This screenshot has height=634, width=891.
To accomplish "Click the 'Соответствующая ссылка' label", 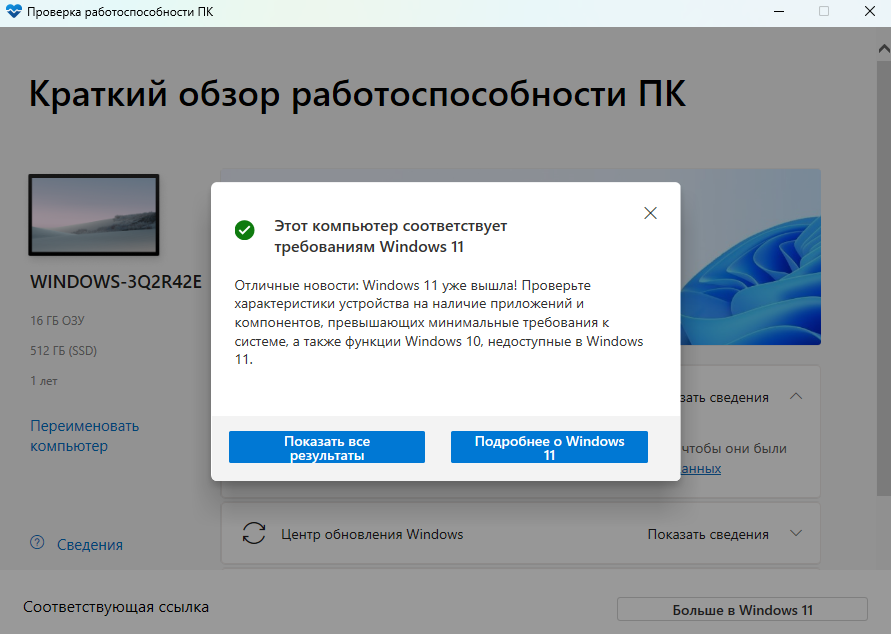I will pyautogui.click(x=116, y=607).
